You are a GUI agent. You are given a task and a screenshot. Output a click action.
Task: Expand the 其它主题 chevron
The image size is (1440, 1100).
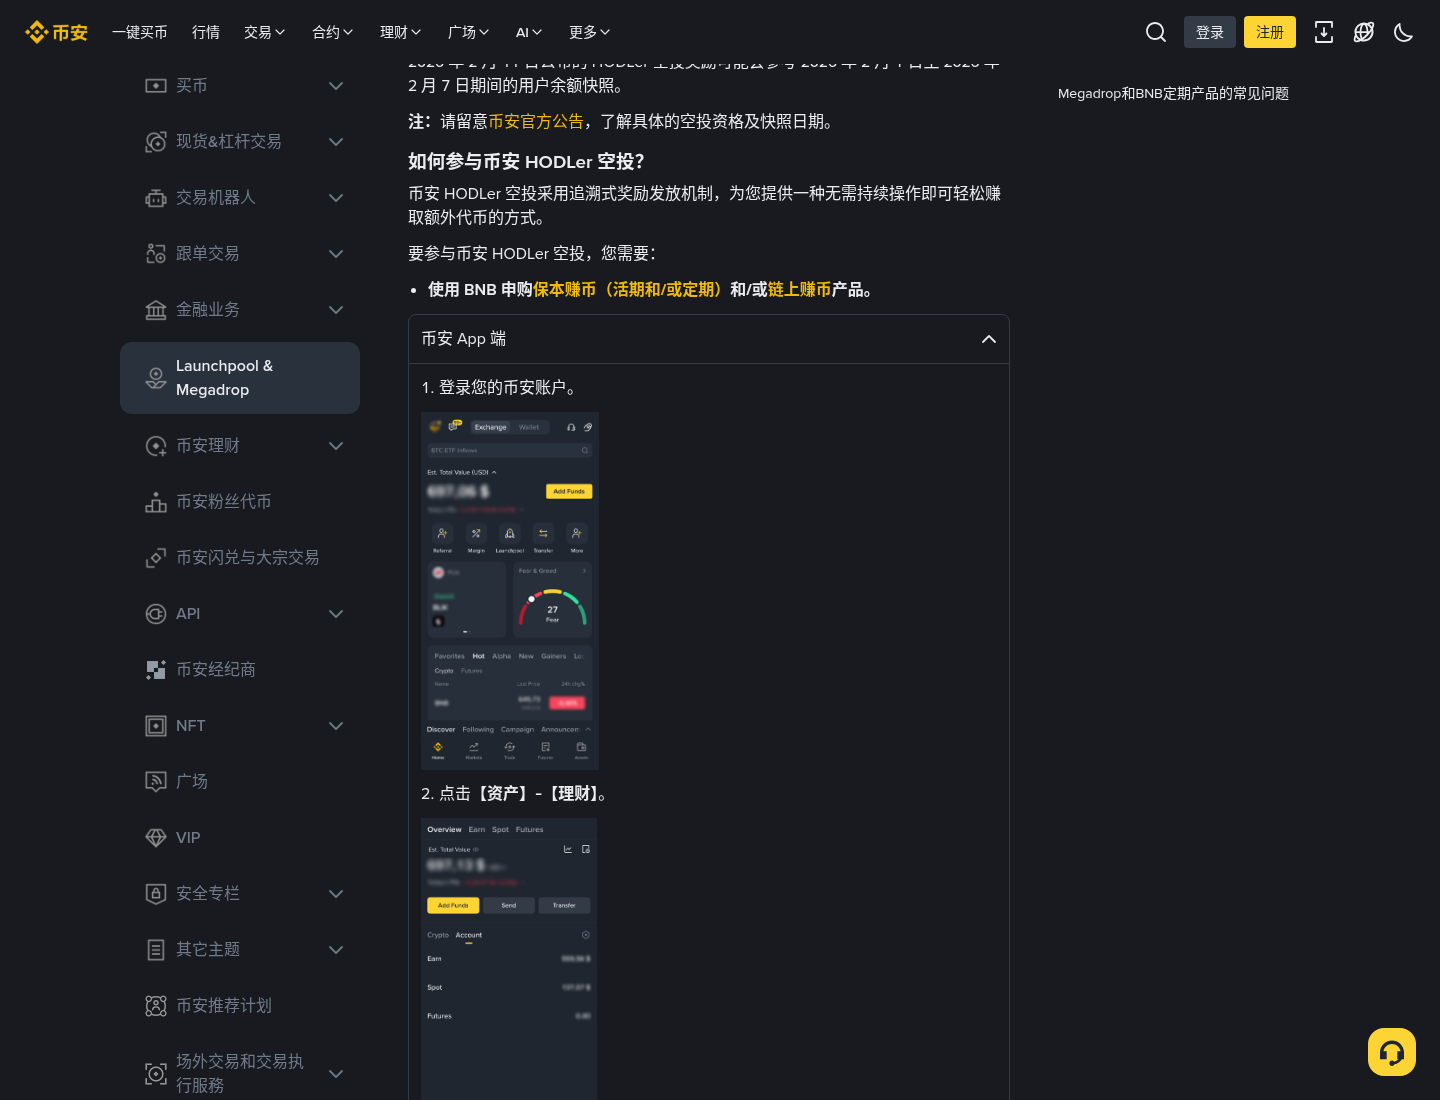(336, 950)
